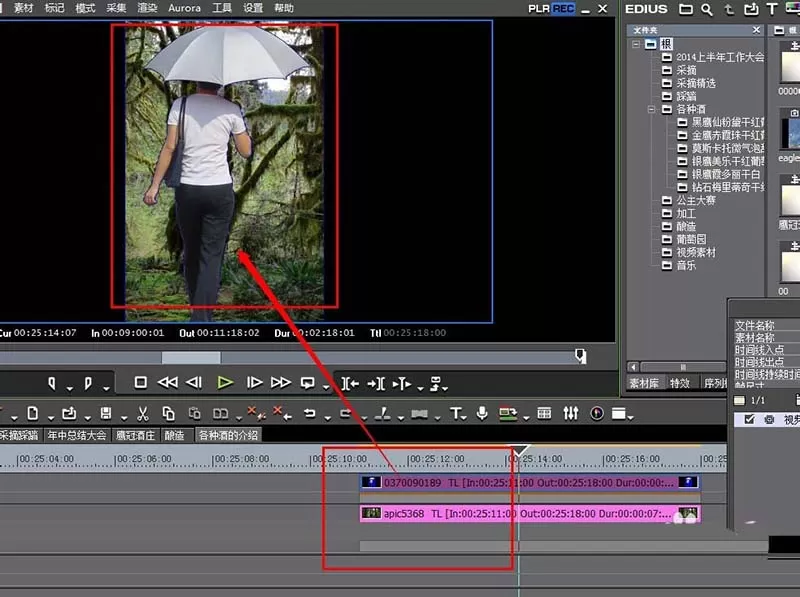Switch to the 素材库 tab
The width and height of the screenshot is (800, 597).
644,383
